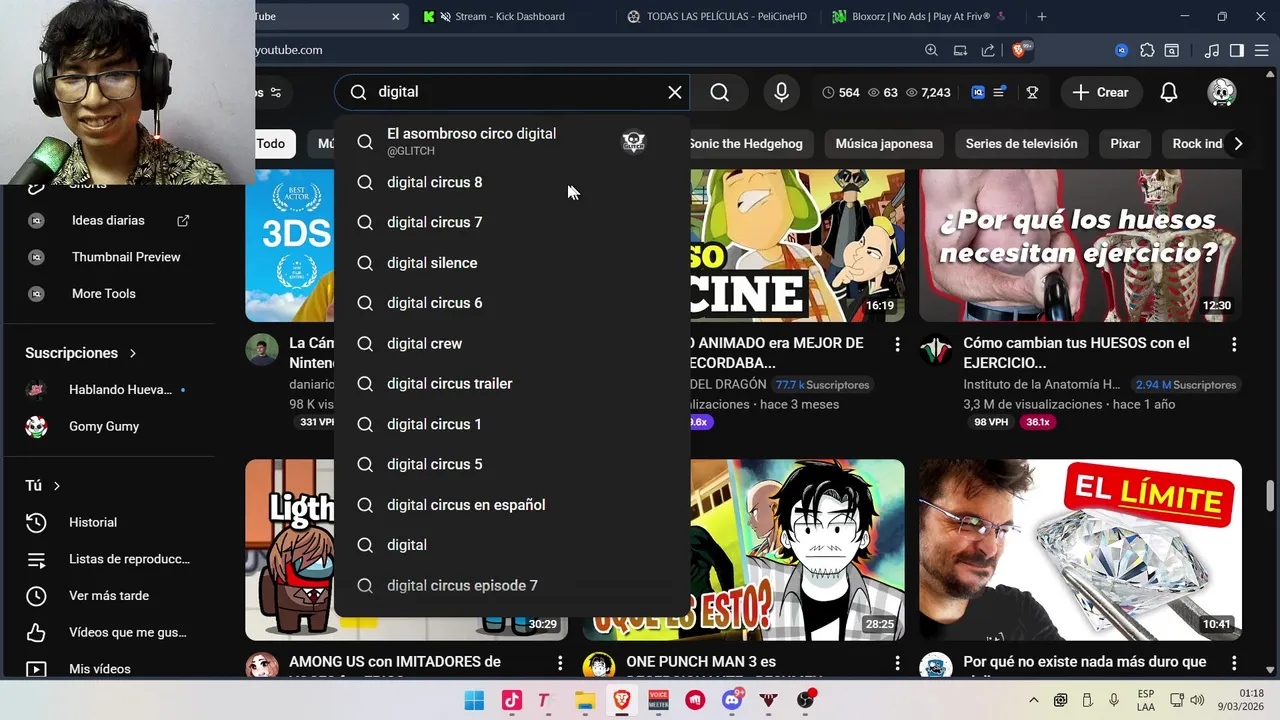Open Discord from the taskbar
Image resolution: width=1280 pixels, height=720 pixels.
tap(732, 700)
